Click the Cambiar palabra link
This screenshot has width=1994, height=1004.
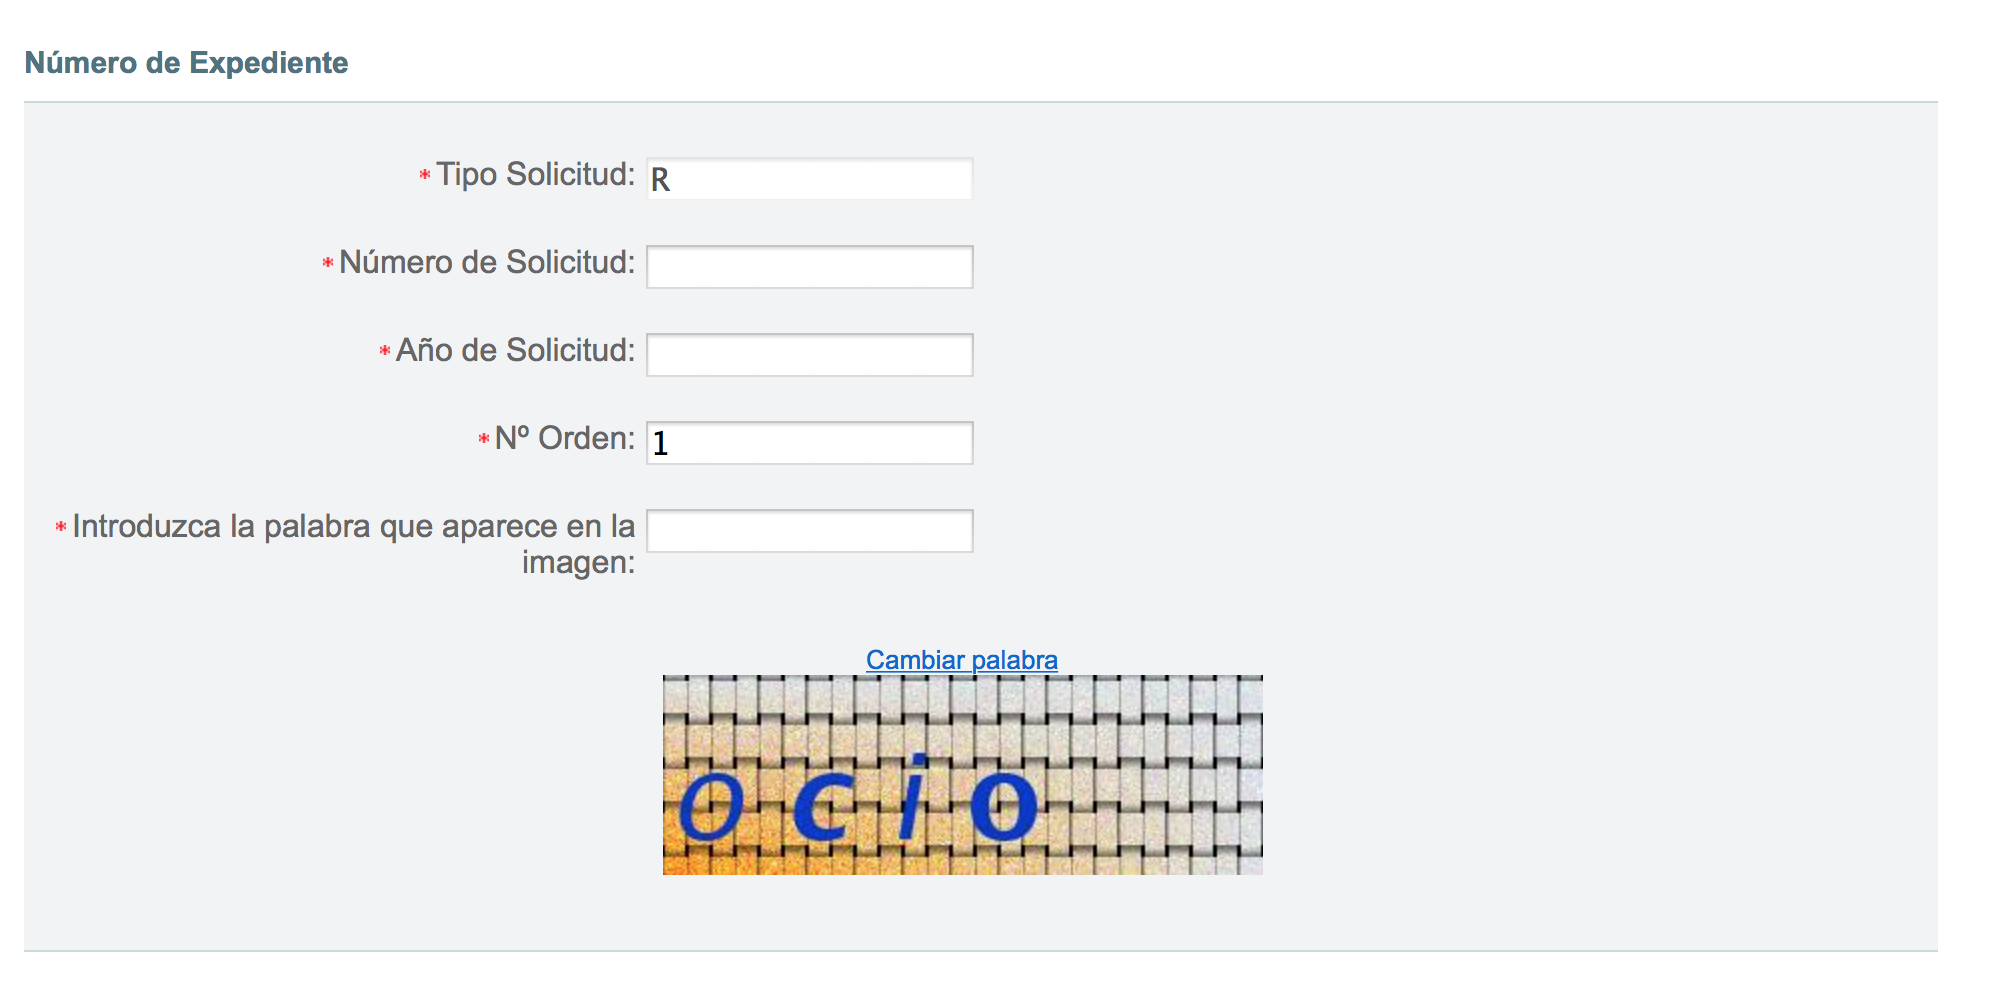[961, 660]
